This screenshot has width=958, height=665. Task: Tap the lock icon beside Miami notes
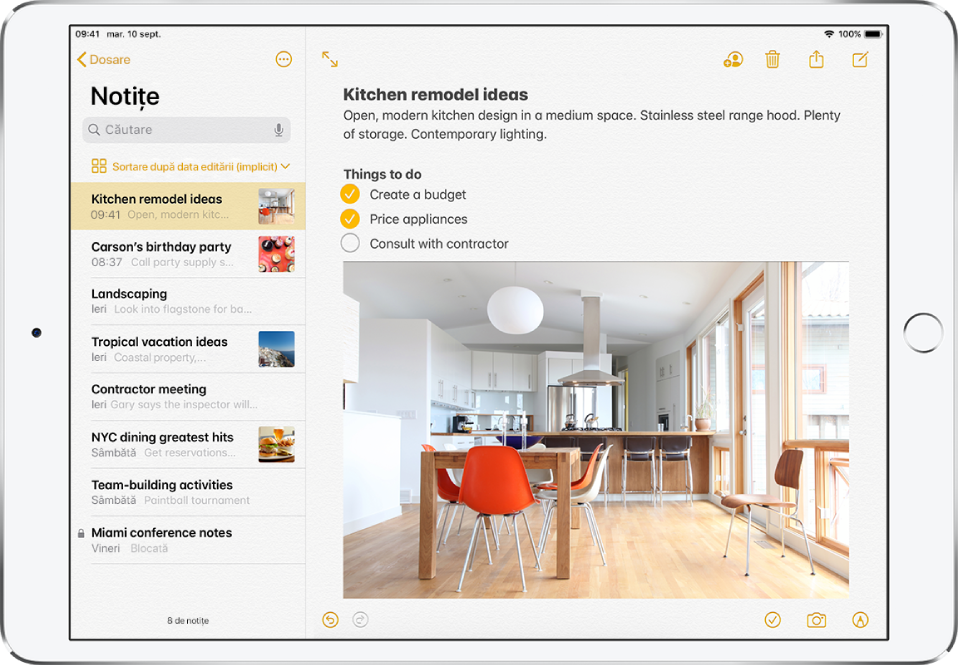(81, 534)
